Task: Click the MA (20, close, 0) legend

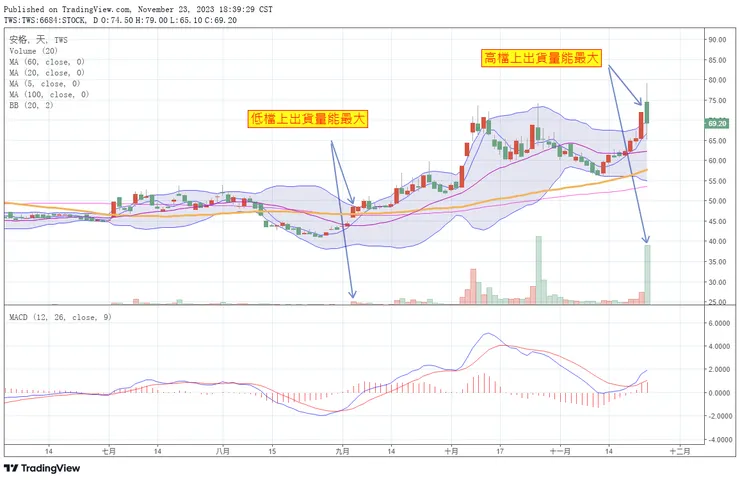Action: [x=47, y=73]
